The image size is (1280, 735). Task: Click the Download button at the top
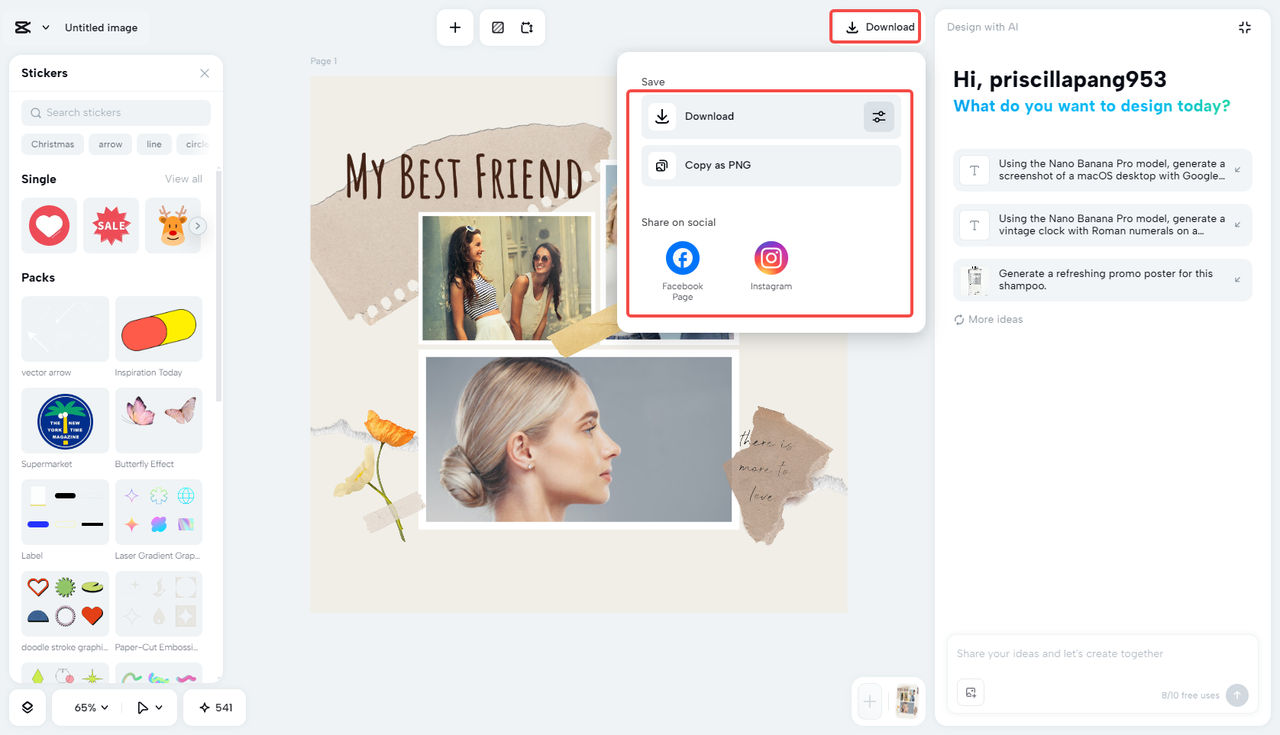[875, 27]
